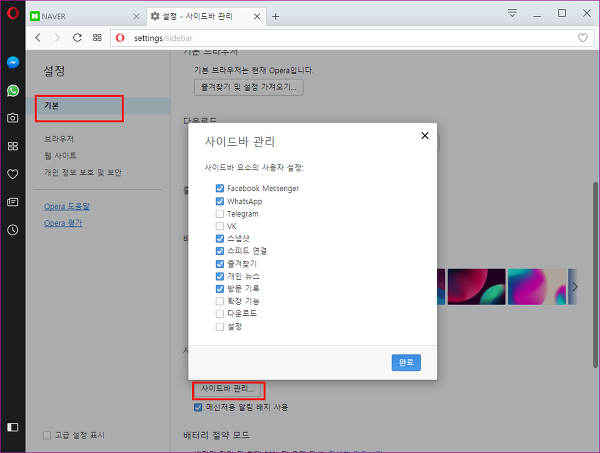
Task: Add page to bookmarks heart in address bar
Action: tap(582, 37)
